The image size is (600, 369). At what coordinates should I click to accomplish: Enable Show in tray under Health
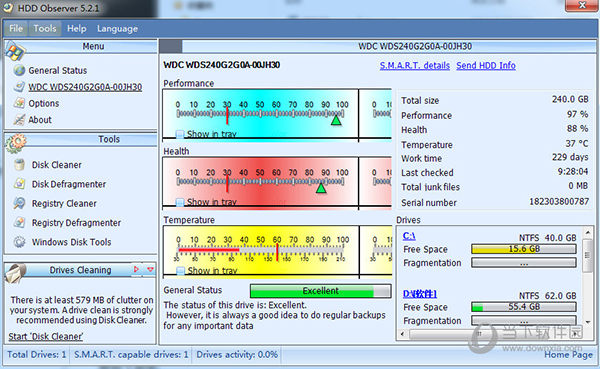(x=179, y=202)
